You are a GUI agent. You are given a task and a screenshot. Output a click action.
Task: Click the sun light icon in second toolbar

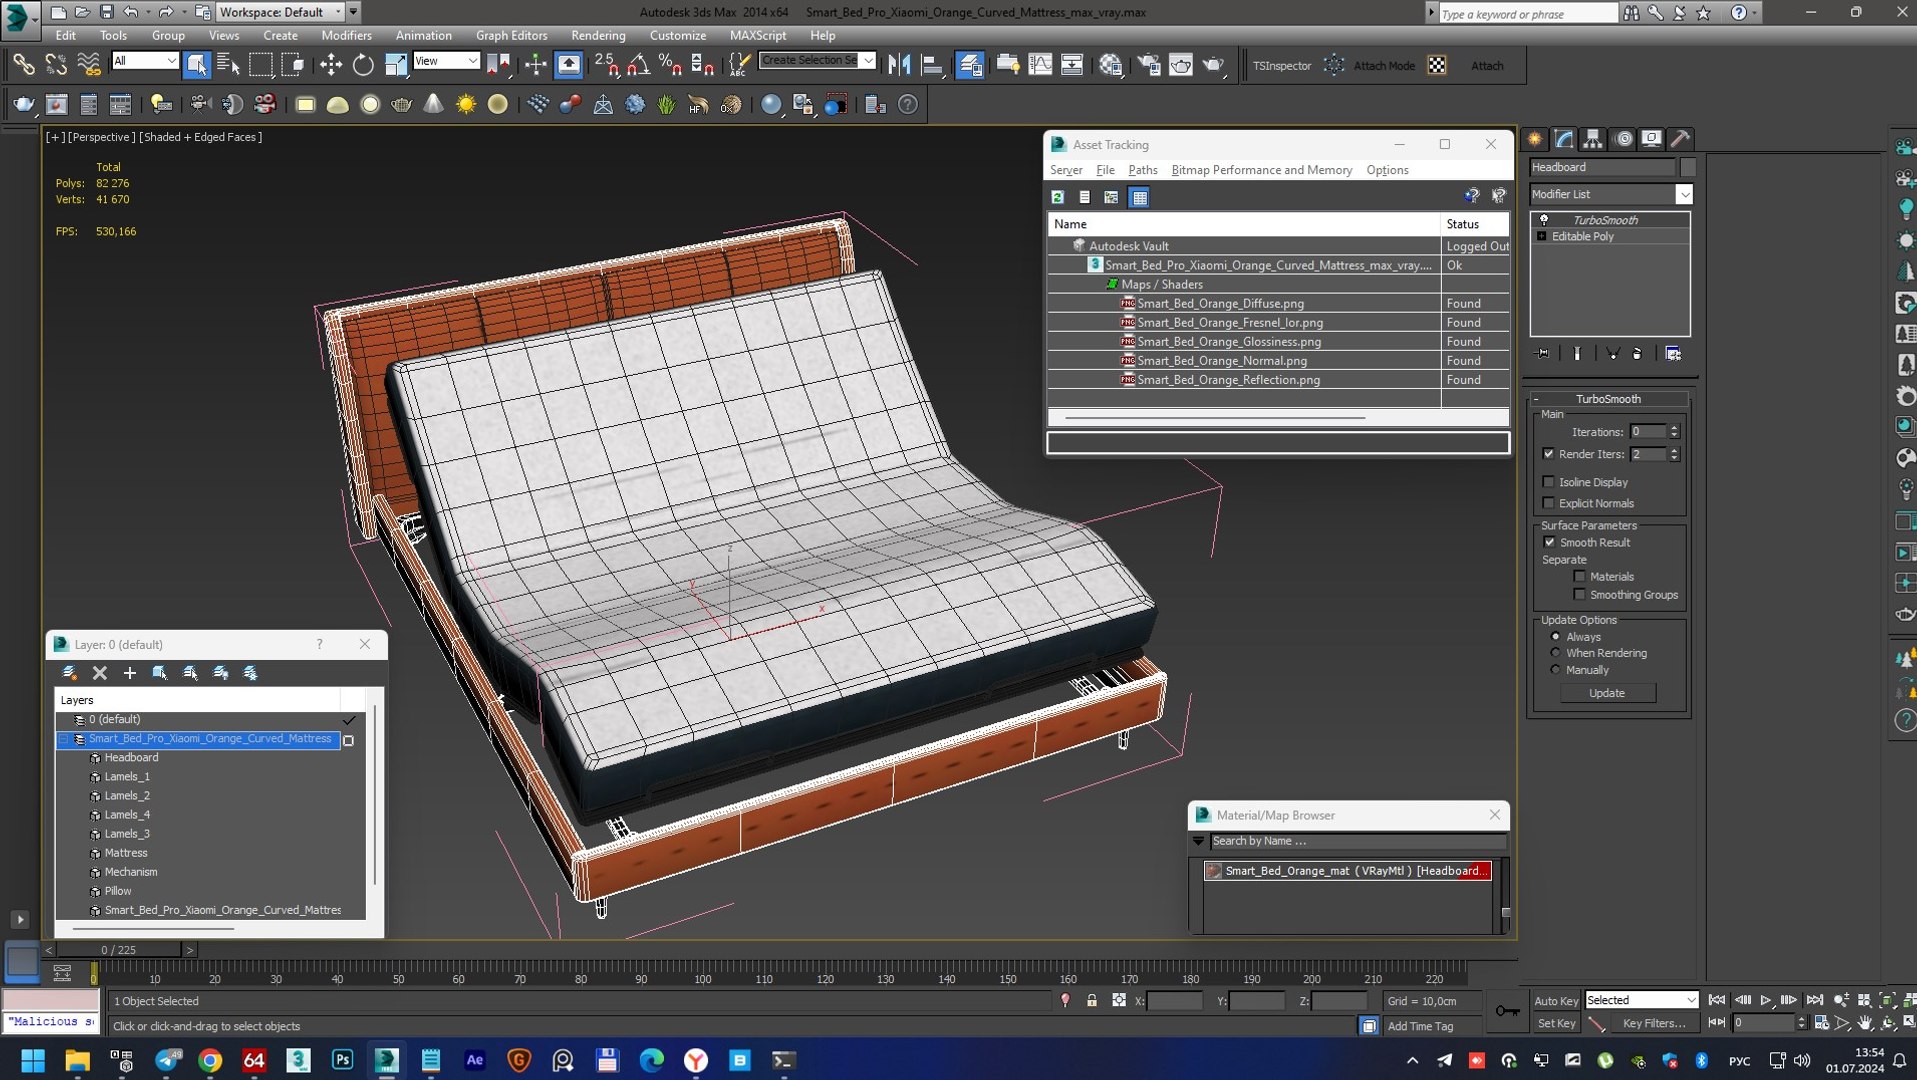(x=466, y=104)
